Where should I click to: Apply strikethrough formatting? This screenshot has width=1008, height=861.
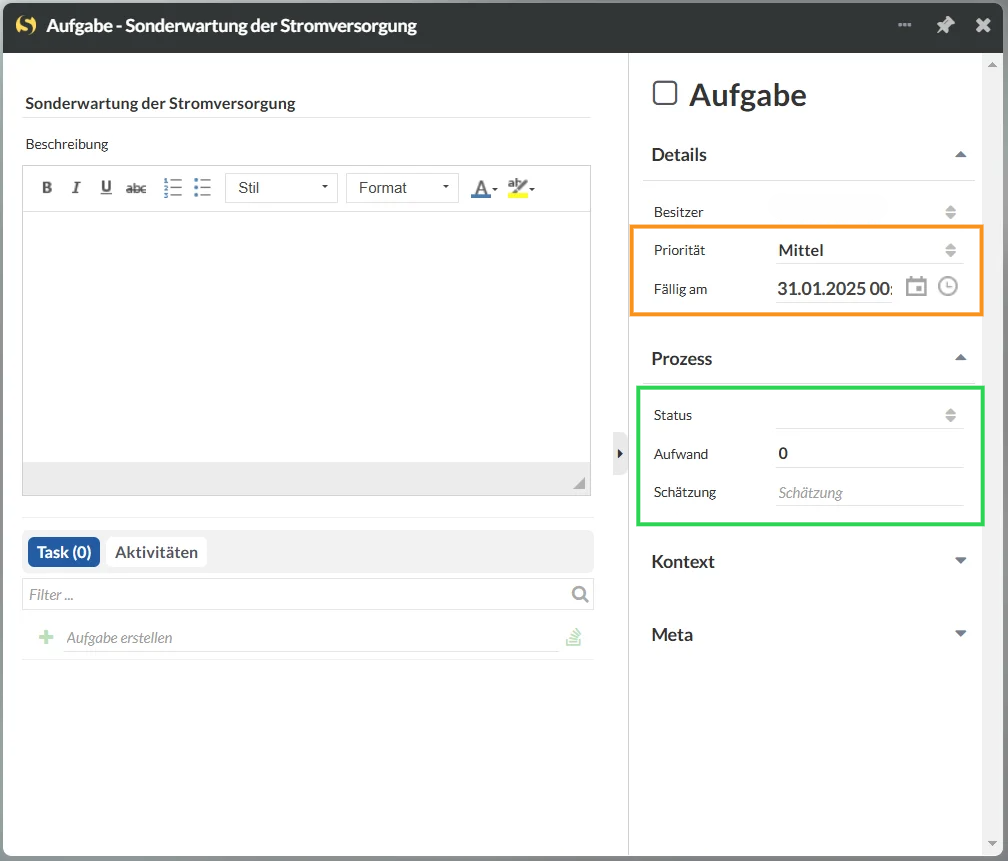136,188
